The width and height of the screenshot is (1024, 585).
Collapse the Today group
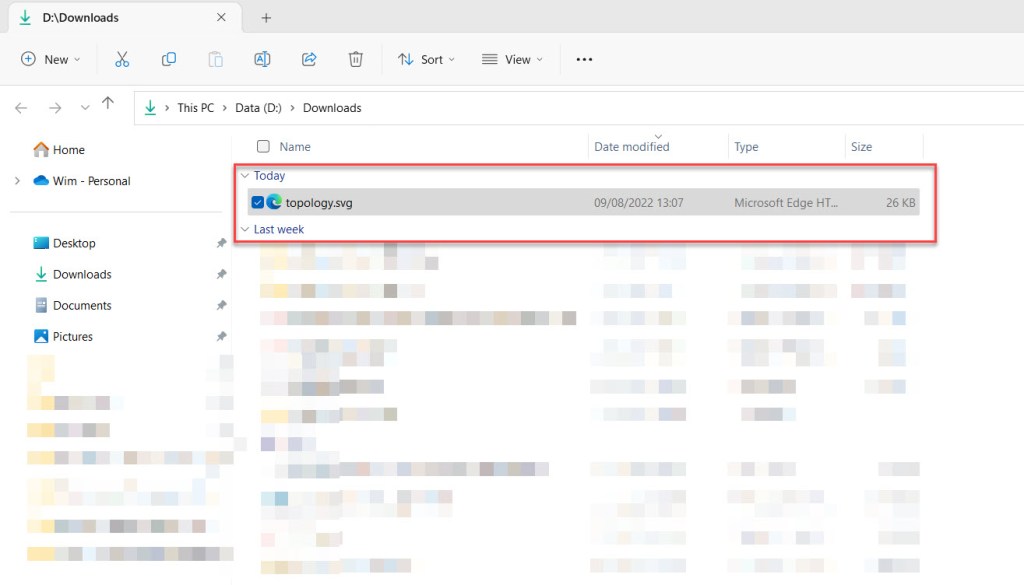point(244,176)
